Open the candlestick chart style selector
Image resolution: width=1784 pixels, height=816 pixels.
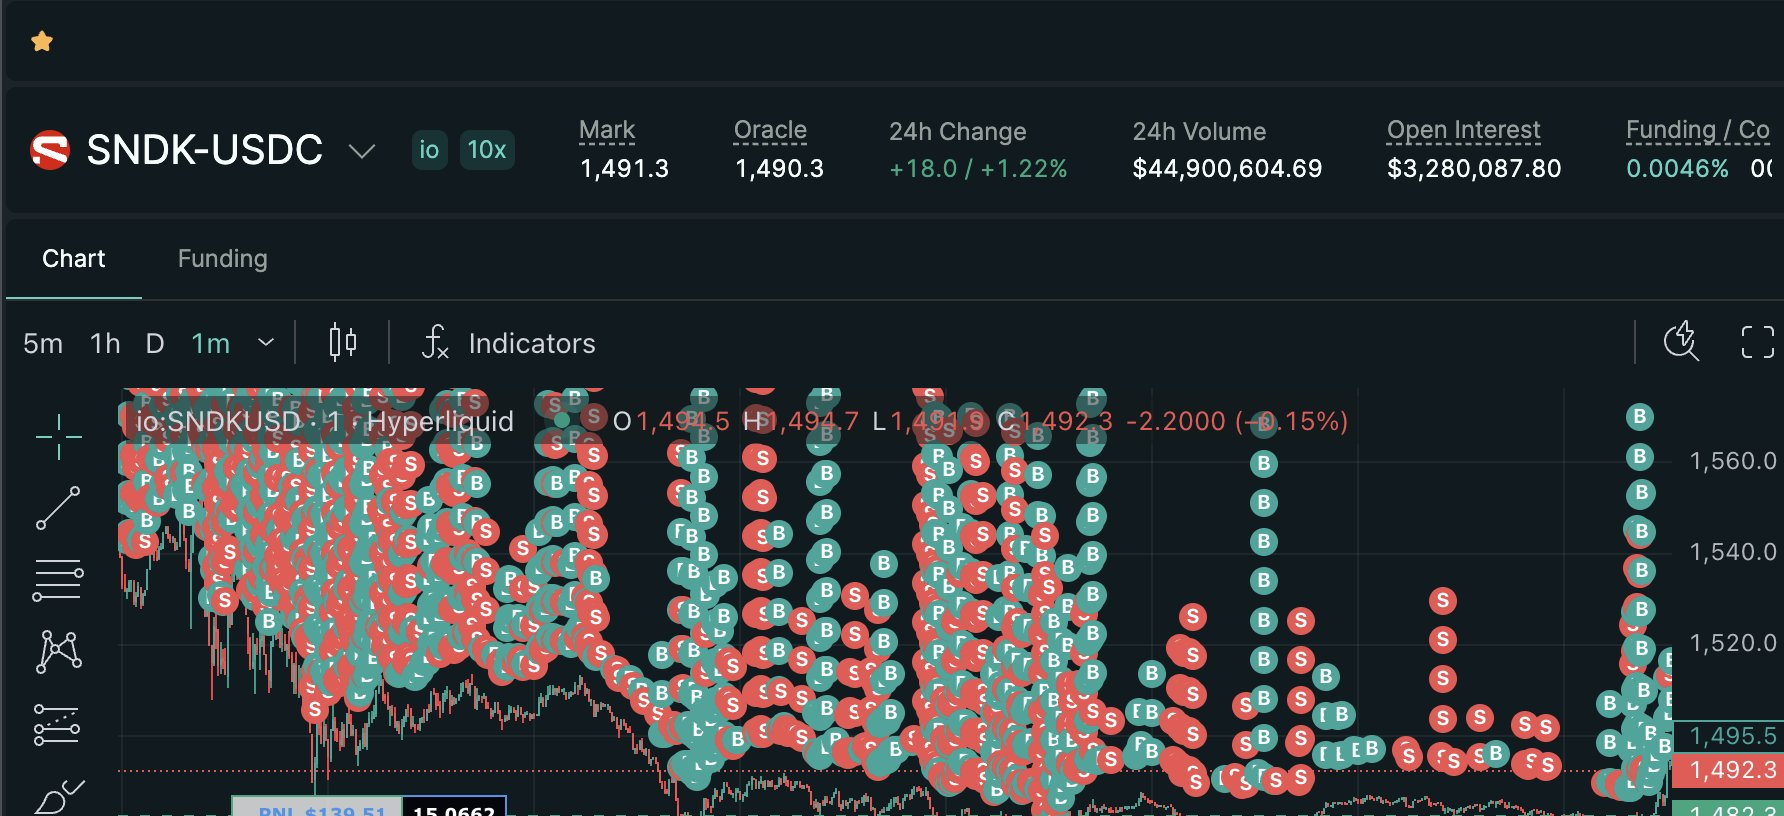pyautogui.click(x=343, y=343)
